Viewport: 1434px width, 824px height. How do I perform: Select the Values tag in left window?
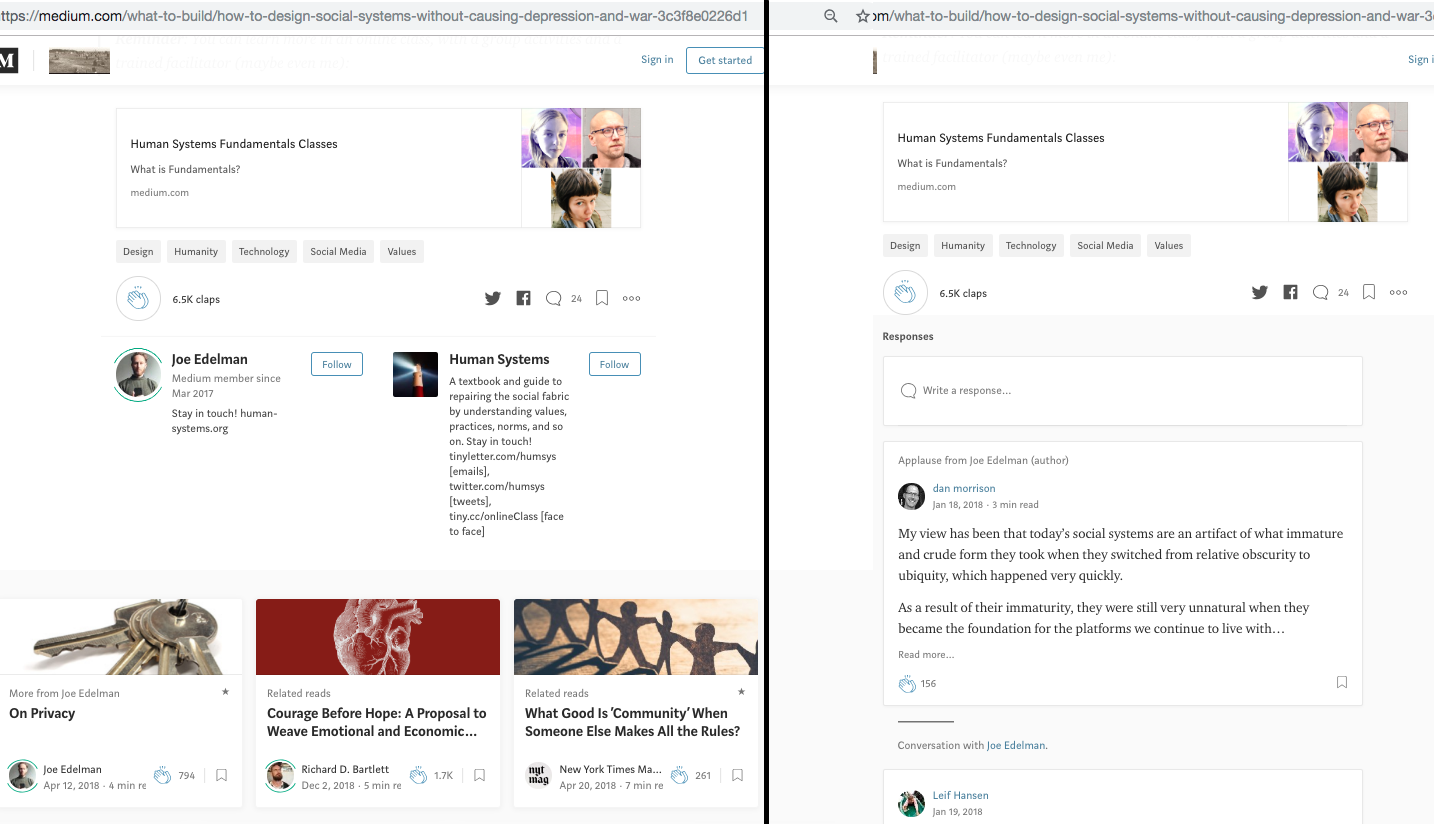402,252
